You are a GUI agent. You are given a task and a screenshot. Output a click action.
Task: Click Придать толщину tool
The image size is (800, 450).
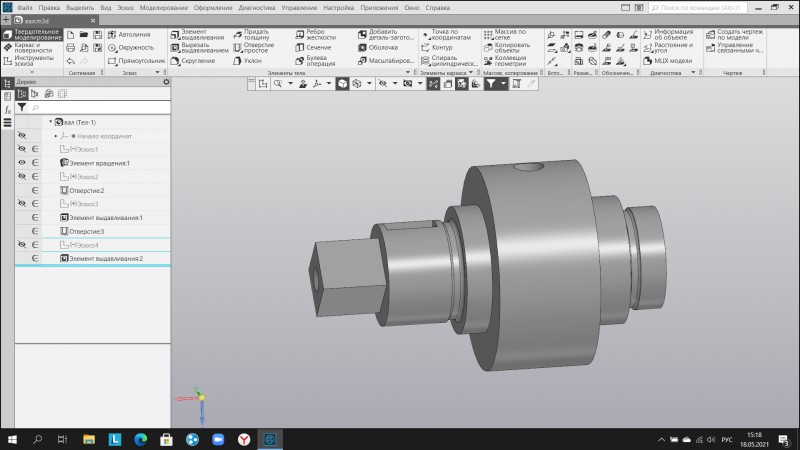coord(252,34)
